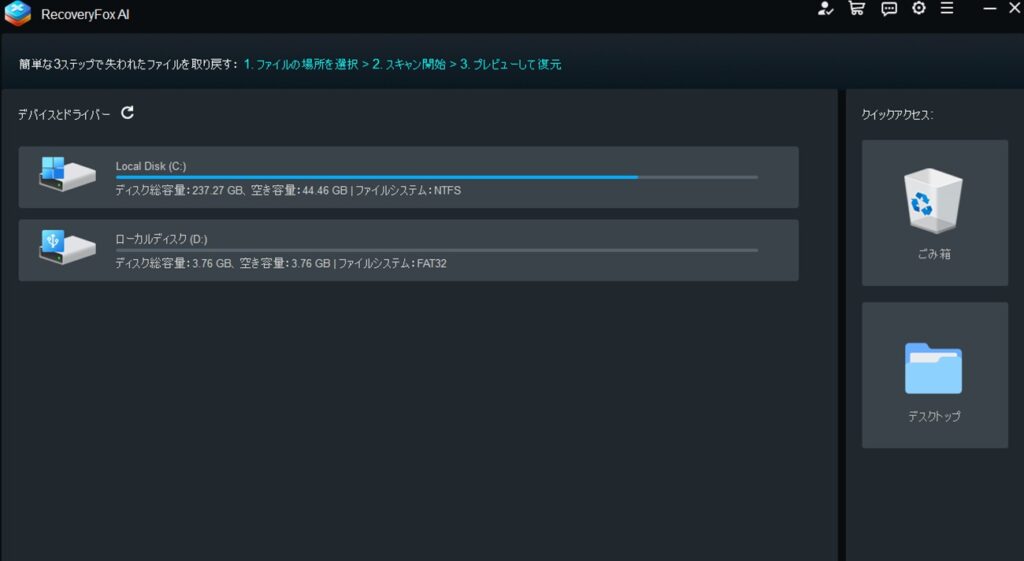The height and width of the screenshot is (561, 1024).
Task: Open the shopping cart purchase icon
Action: pyautogui.click(x=856, y=9)
